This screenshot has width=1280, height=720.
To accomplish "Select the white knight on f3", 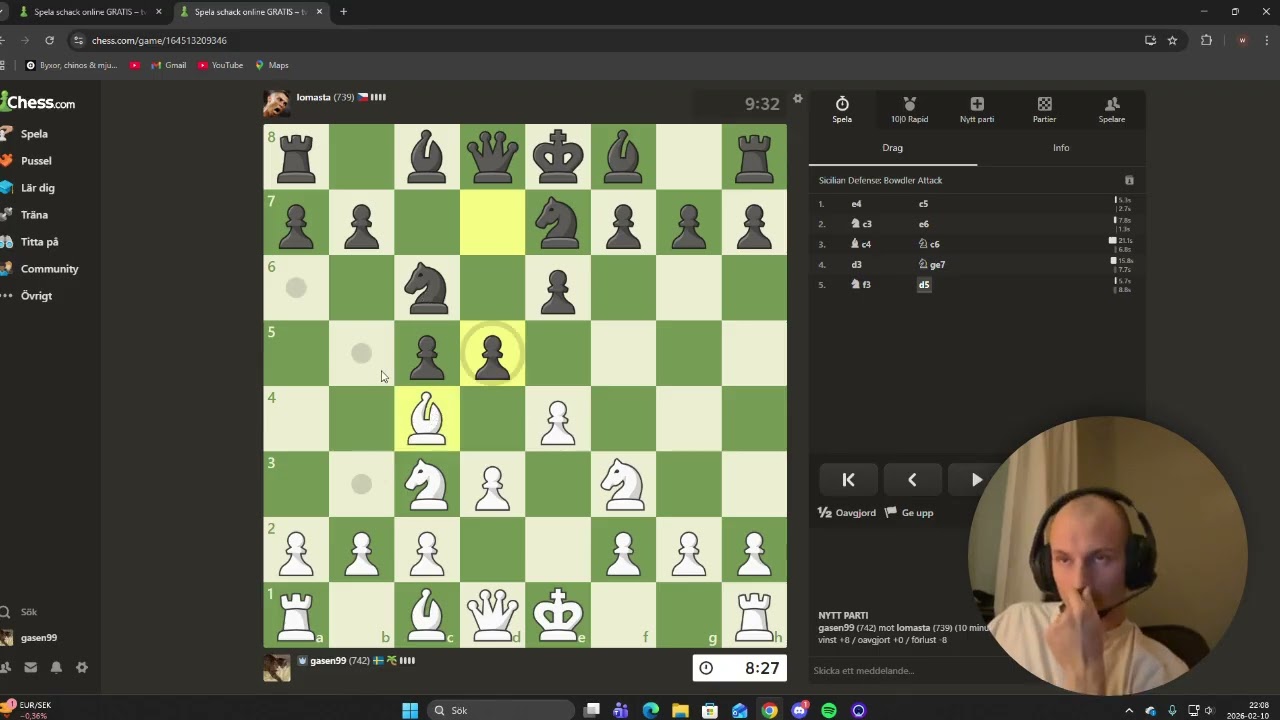I will tap(623, 484).
